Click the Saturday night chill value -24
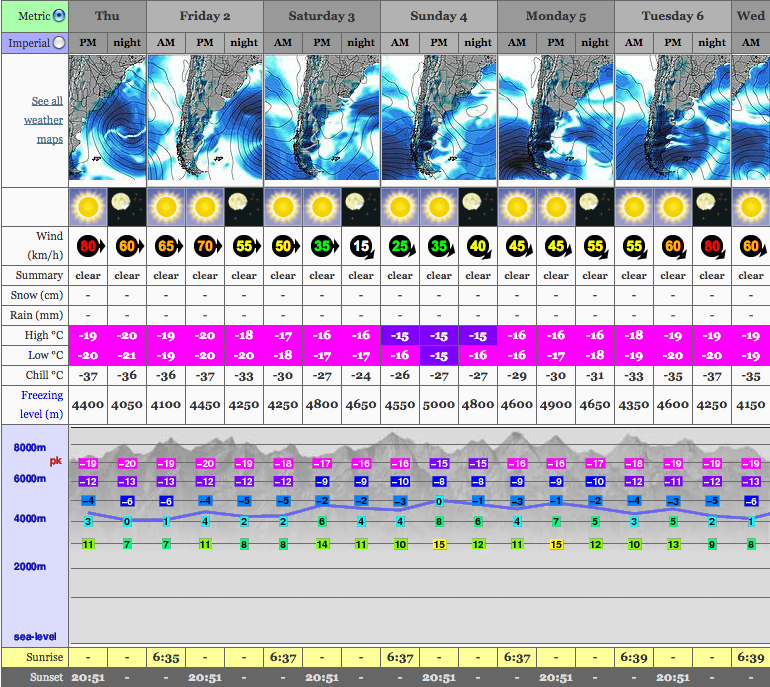Image resolution: width=770 pixels, height=687 pixels. point(361,376)
